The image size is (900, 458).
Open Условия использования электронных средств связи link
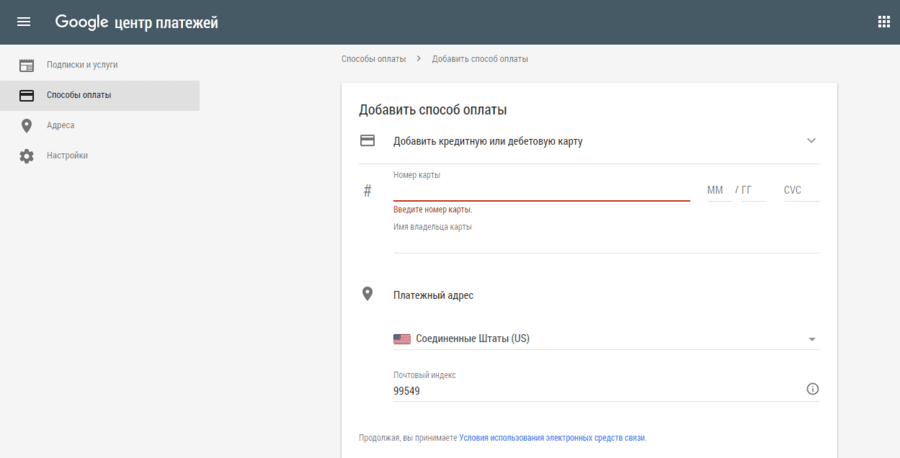(x=552, y=438)
